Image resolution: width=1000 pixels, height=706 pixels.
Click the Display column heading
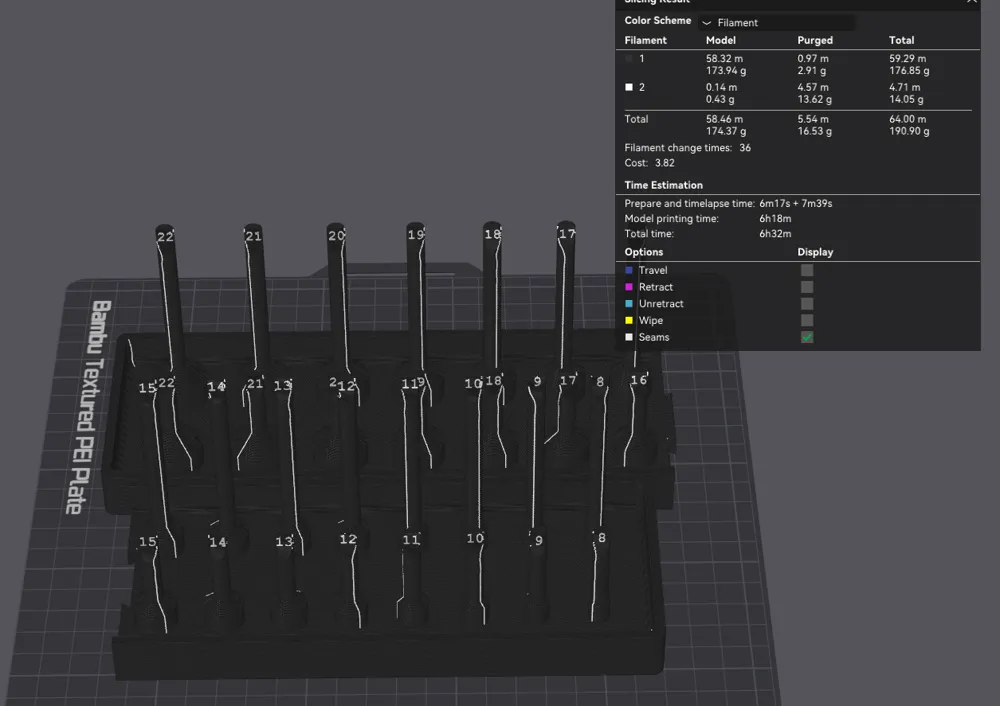point(815,252)
